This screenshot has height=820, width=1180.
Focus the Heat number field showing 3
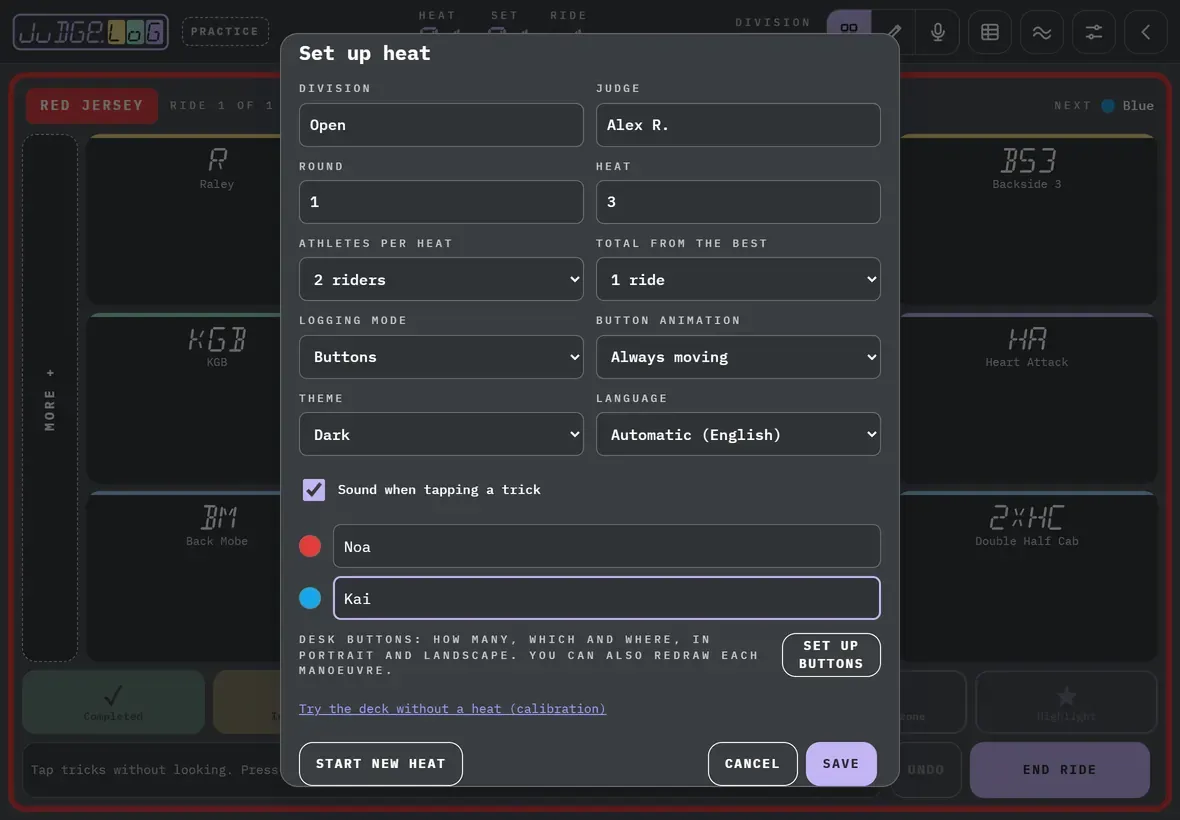pyautogui.click(x=738, y=202)
